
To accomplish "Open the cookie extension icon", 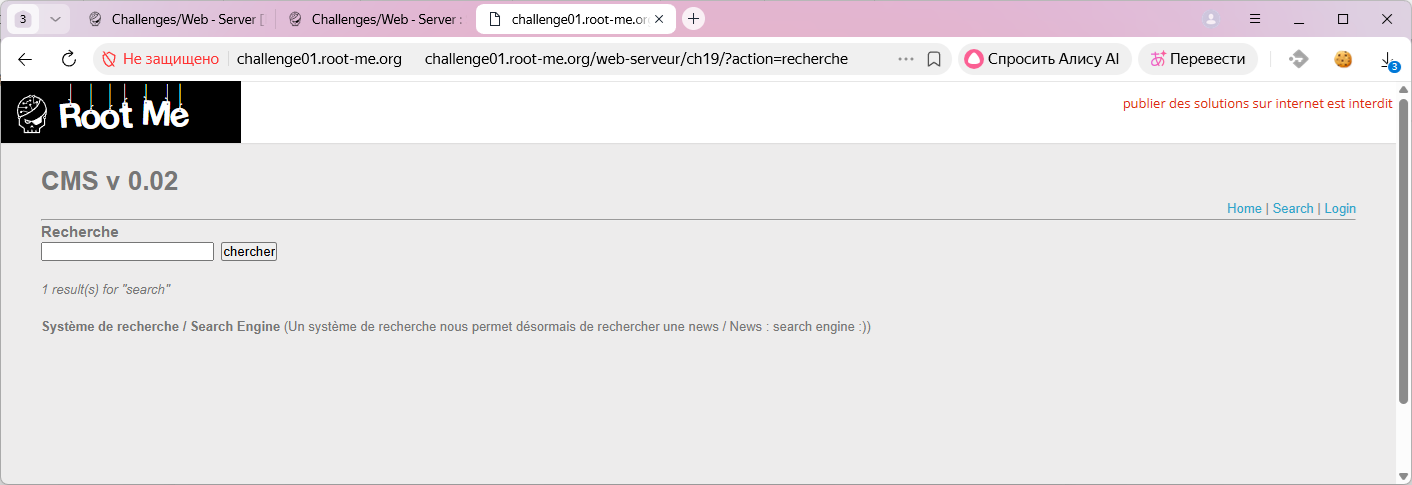I will pyautogui.click(x=1343, y=59).
